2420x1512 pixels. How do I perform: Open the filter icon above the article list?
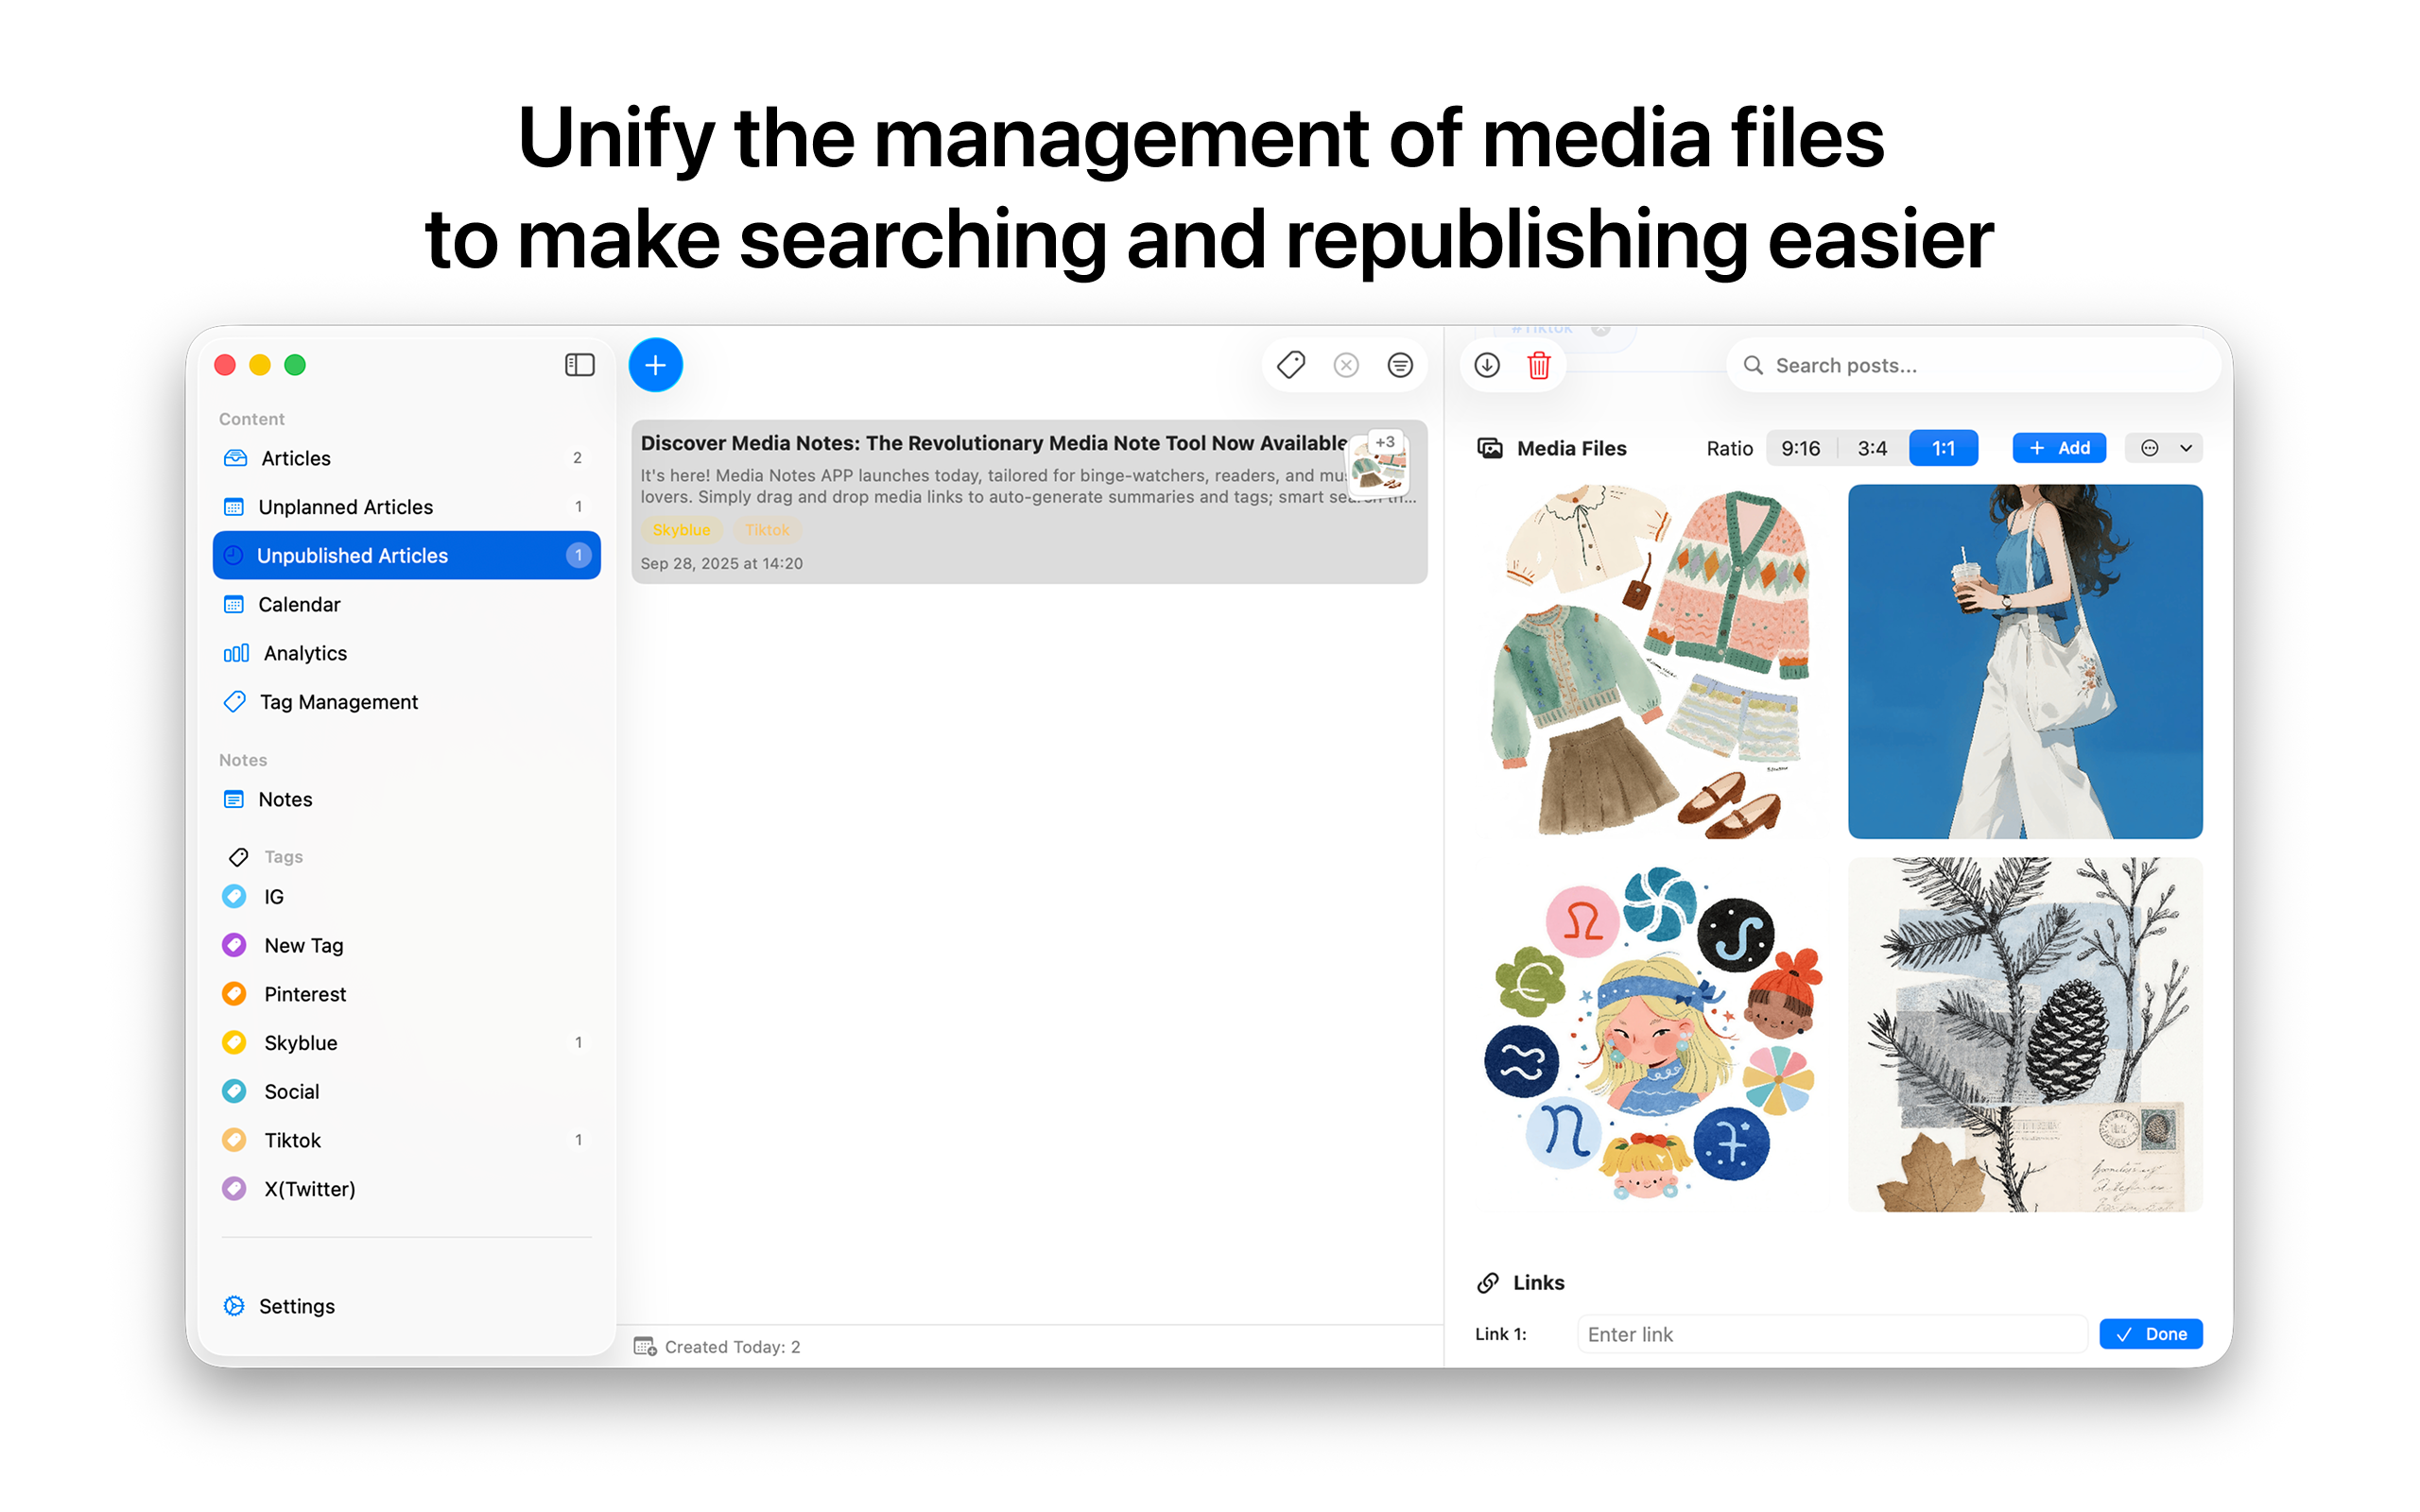[x=1400, y=365]
